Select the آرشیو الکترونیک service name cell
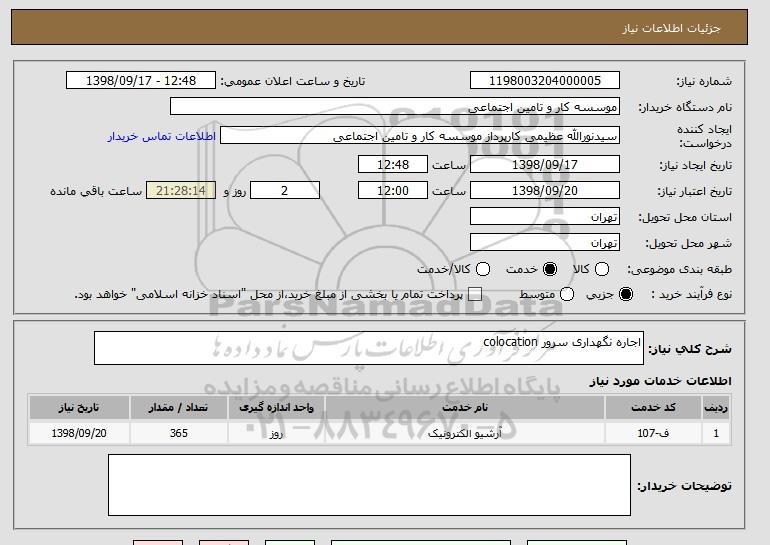This screenshot has height=545, width=770. point(465,433)
